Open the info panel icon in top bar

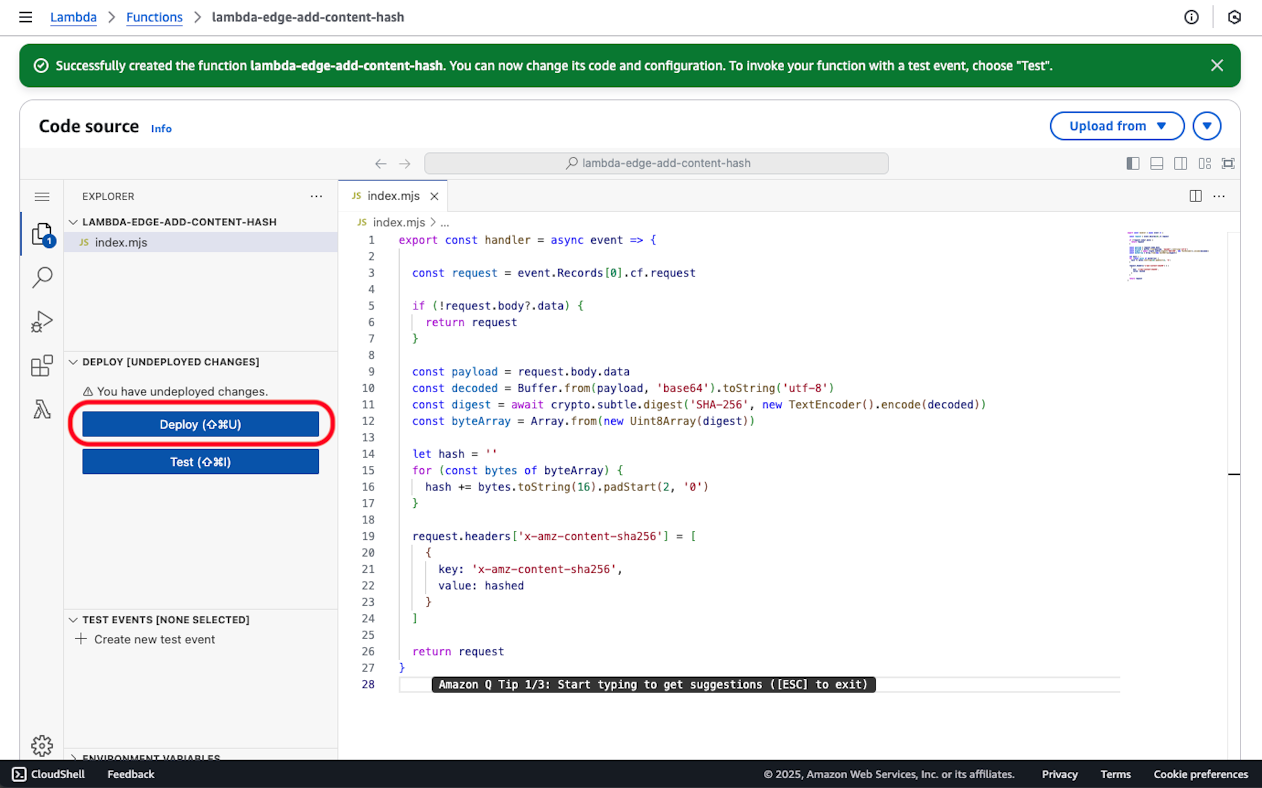tap(1191, 17)
